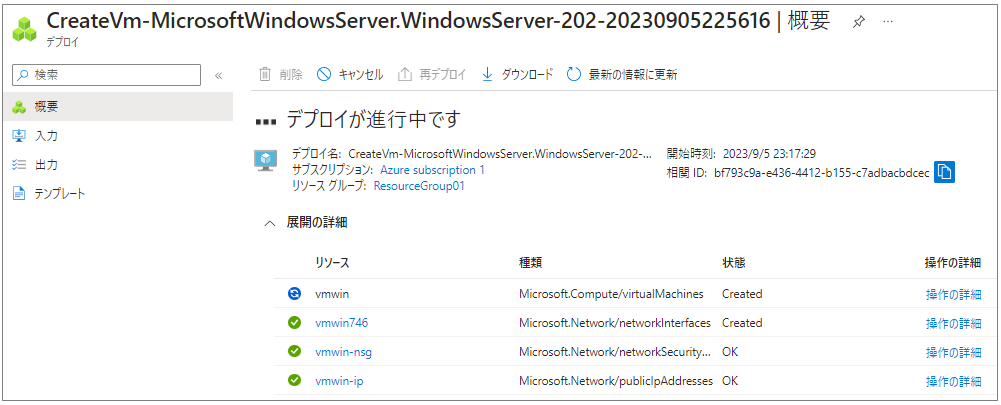
Task: Click the redeploy upload icon
Action: [x=405, y=74]
